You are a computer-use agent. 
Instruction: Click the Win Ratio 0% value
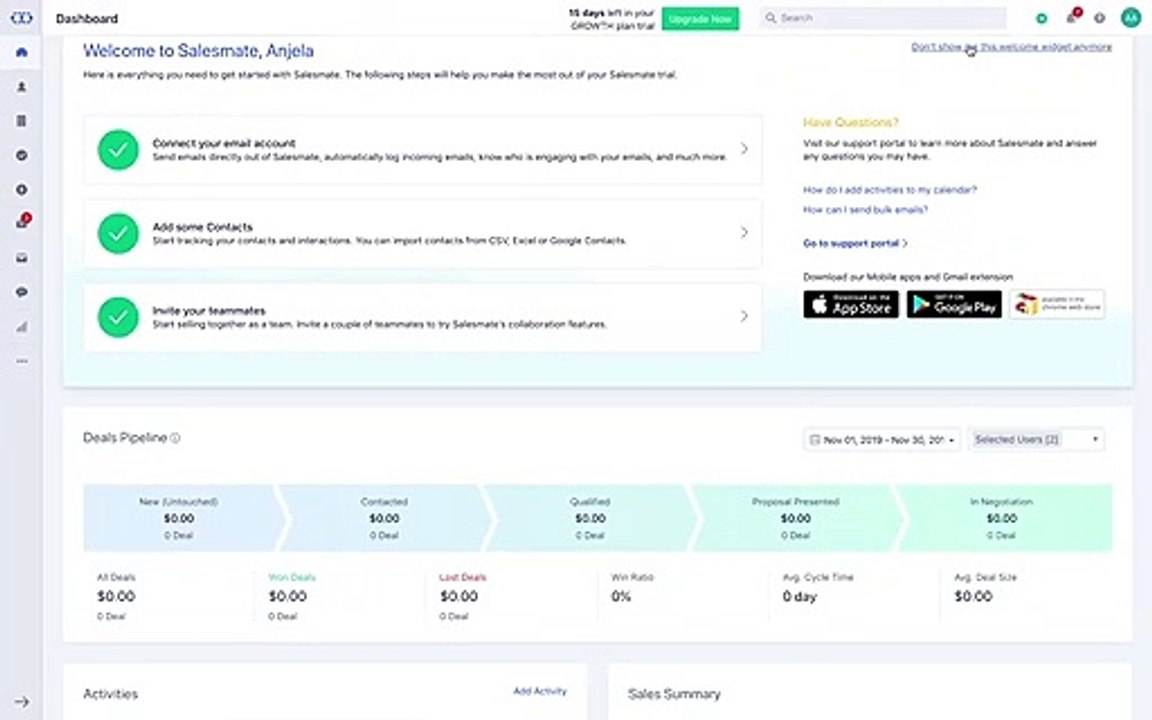tap(621, 597)
